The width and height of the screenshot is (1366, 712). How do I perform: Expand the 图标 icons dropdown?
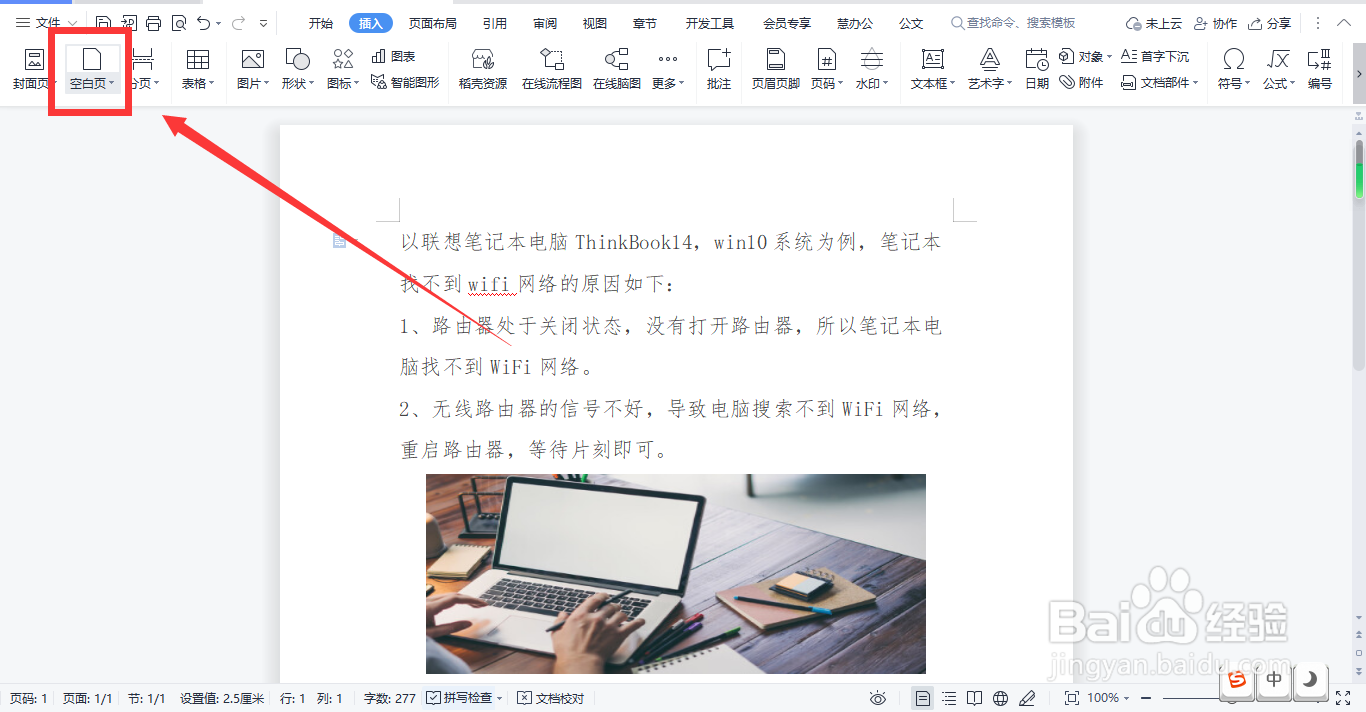[357, 84]
